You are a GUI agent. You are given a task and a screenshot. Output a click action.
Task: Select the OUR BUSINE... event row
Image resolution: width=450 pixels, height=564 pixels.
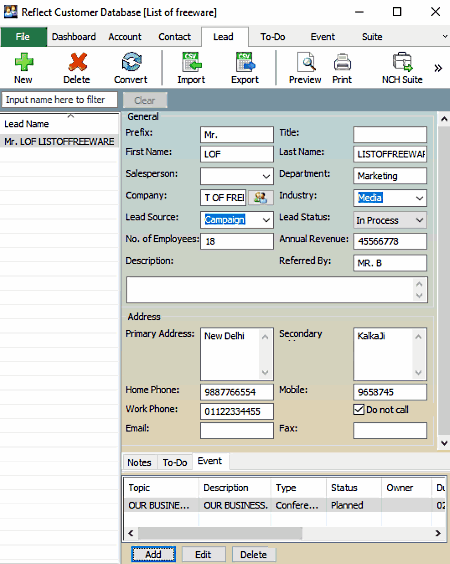pyautogui.click(x=284, y=505)
